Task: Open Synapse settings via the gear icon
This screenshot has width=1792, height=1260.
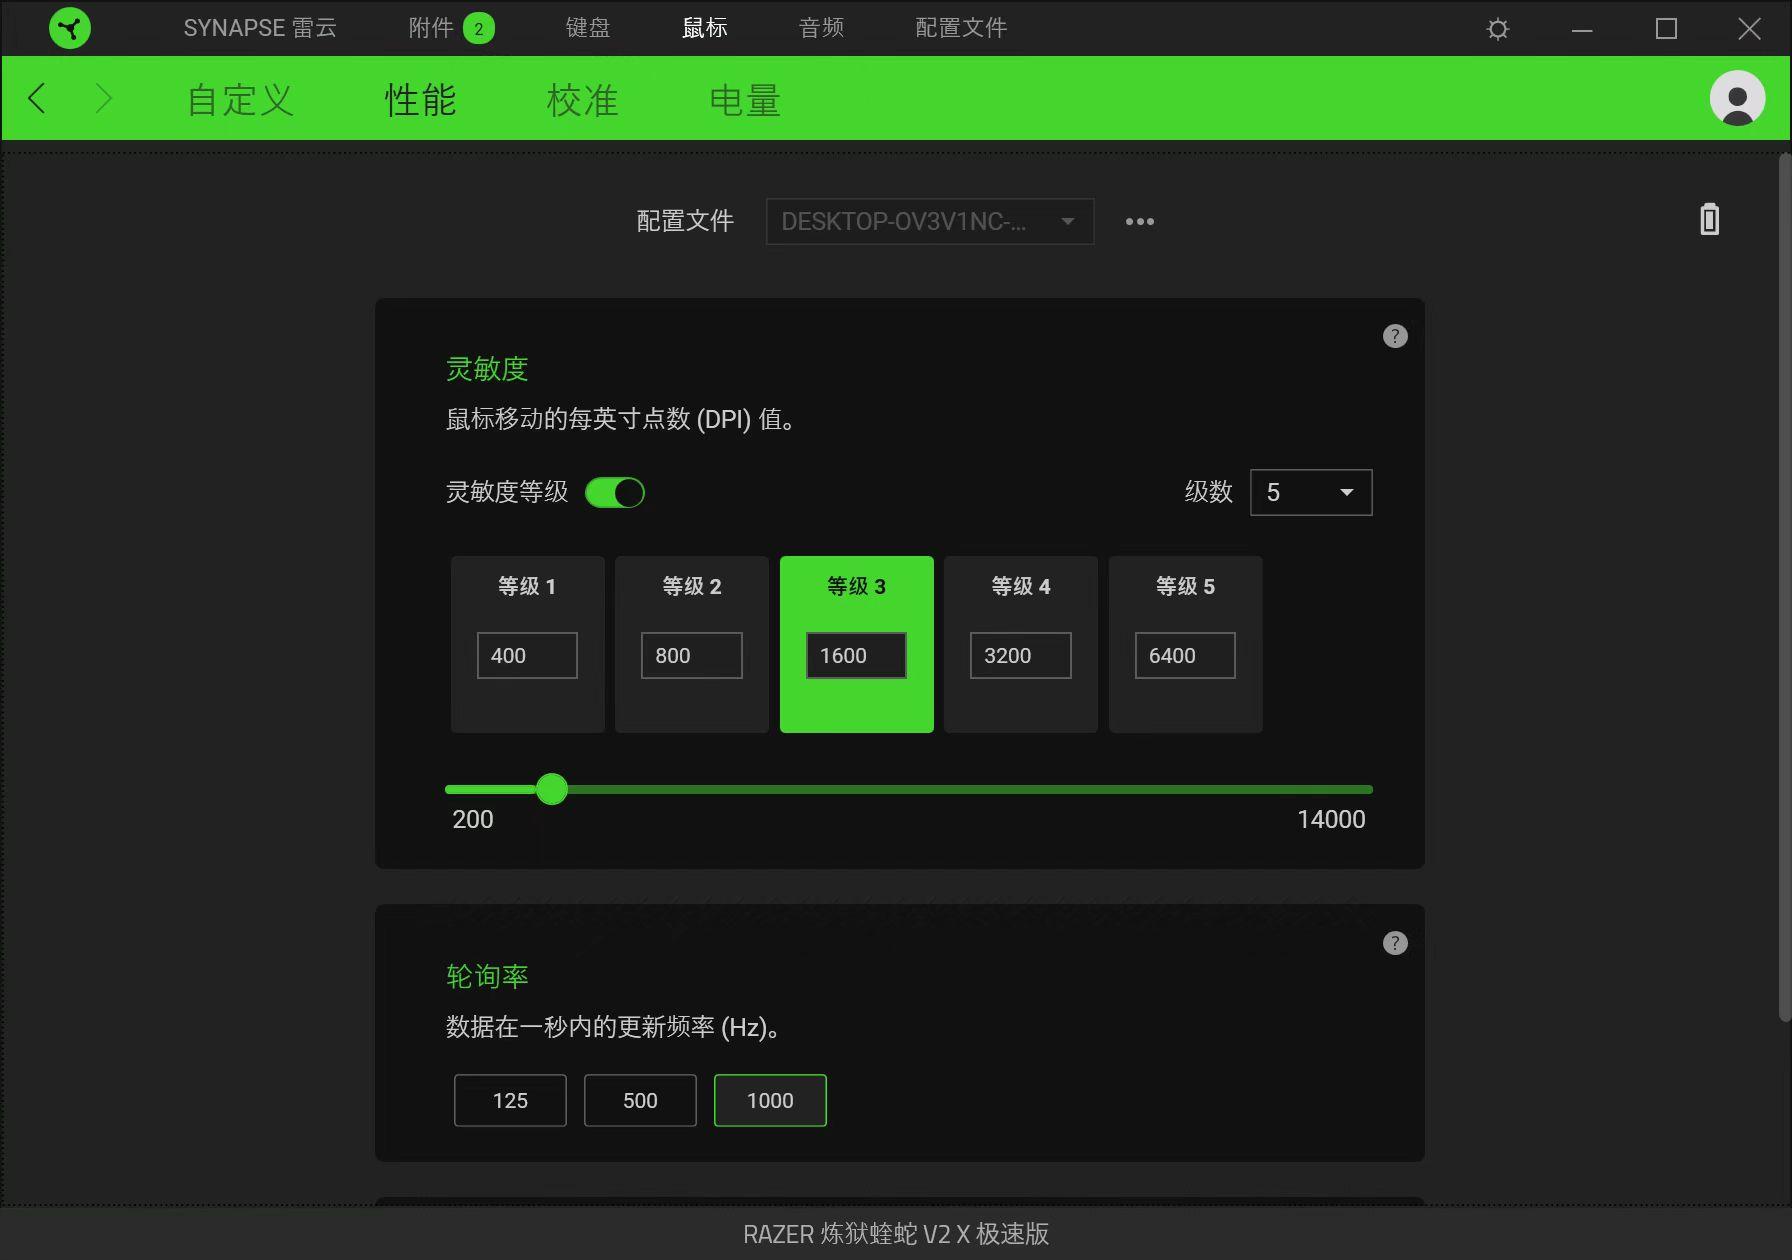Action: 1496,28
